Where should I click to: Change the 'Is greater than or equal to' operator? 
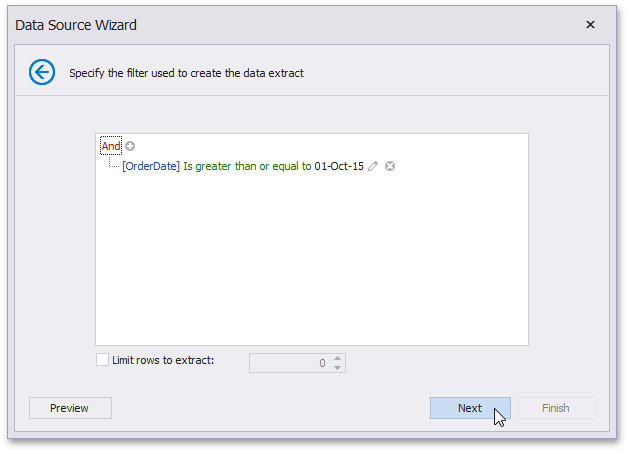(247, 166)
